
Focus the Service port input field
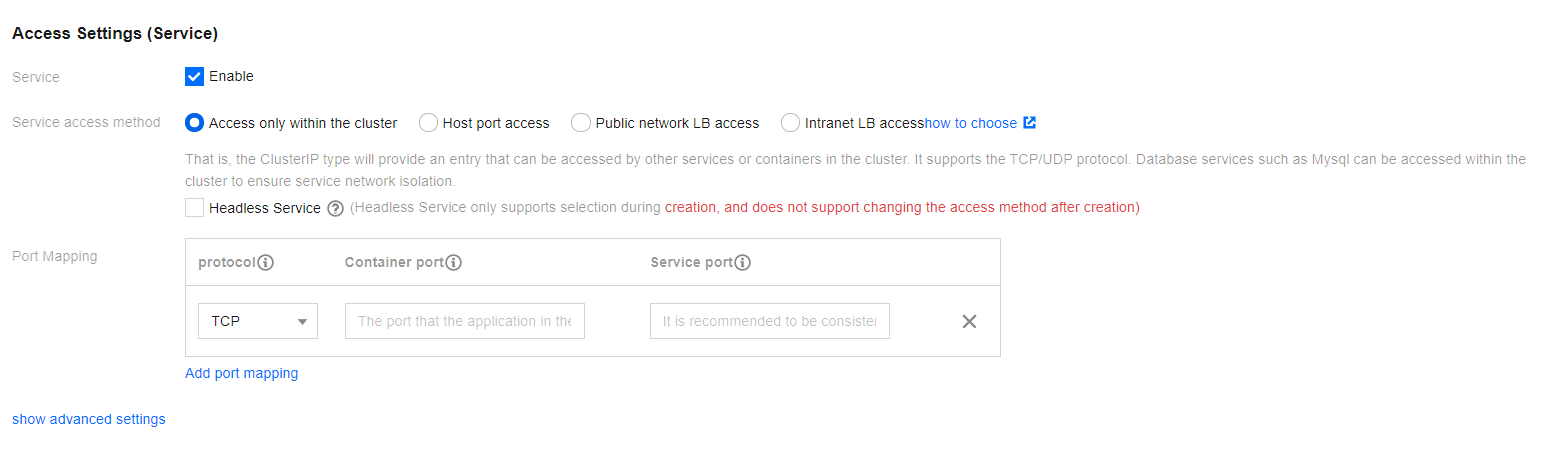[769, 322]
